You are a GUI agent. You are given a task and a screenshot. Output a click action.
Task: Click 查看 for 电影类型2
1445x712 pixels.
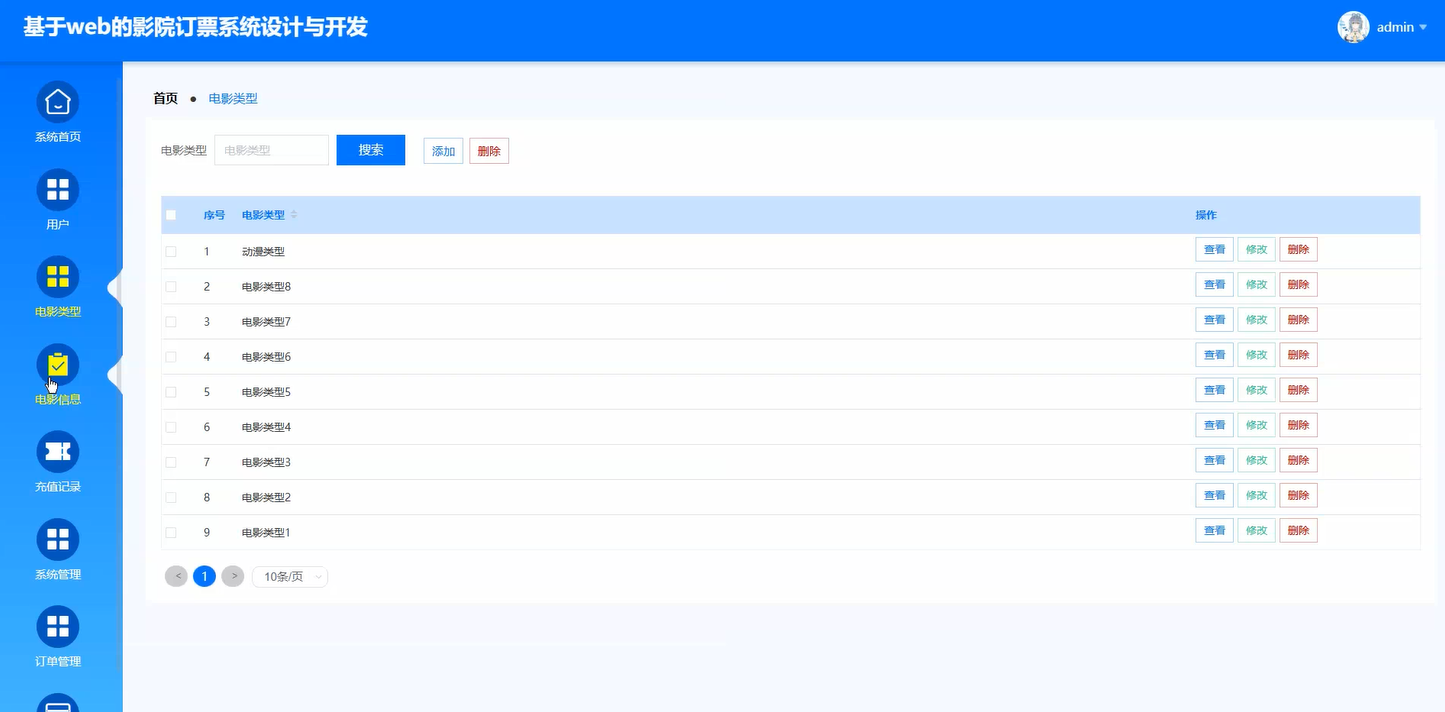[x=1214, y=495]
